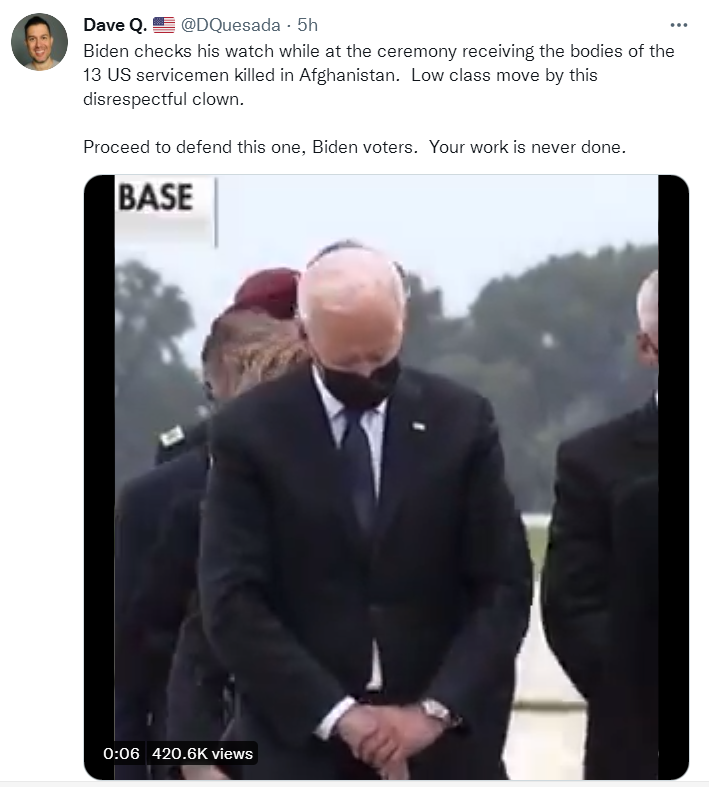The width and height of the screenshot is (709, 787).
Task: Click the 0:06 video duration badge
Action: [121, 753]
